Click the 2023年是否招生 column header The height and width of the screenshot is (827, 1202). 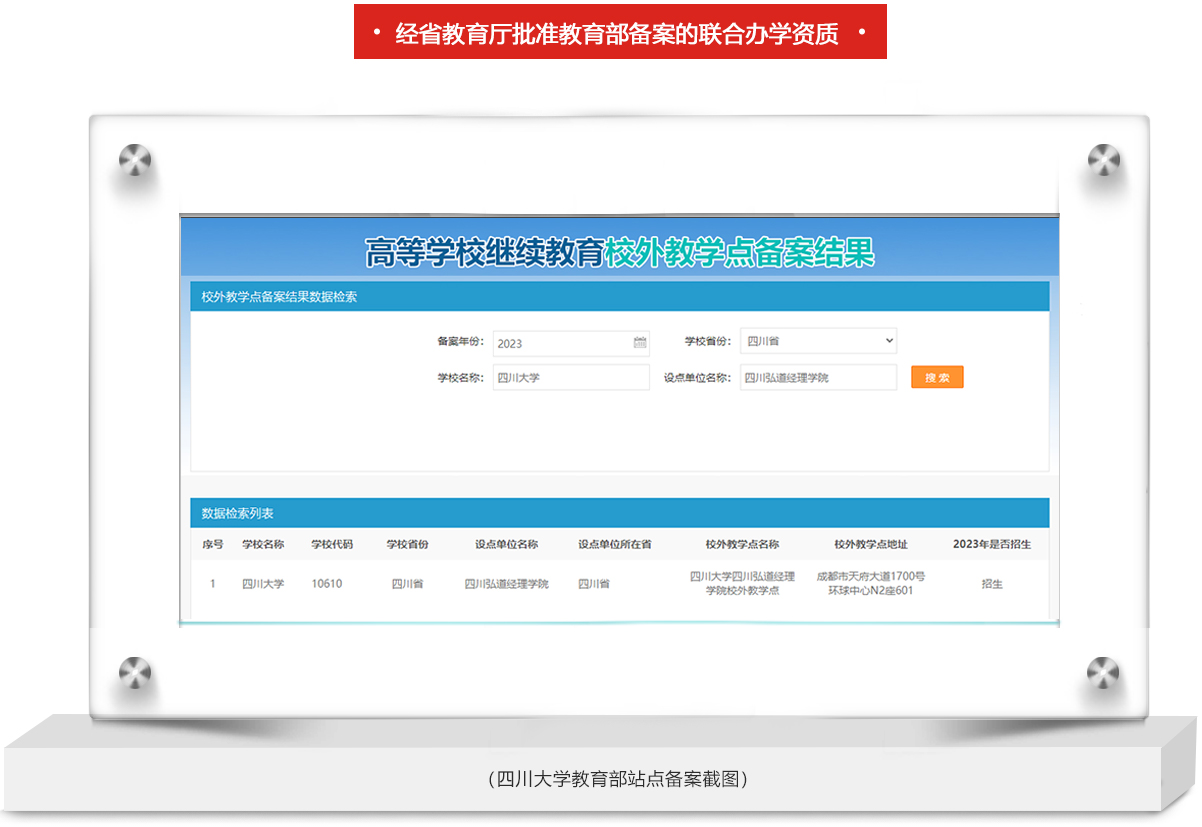click(x=992, y=545)
